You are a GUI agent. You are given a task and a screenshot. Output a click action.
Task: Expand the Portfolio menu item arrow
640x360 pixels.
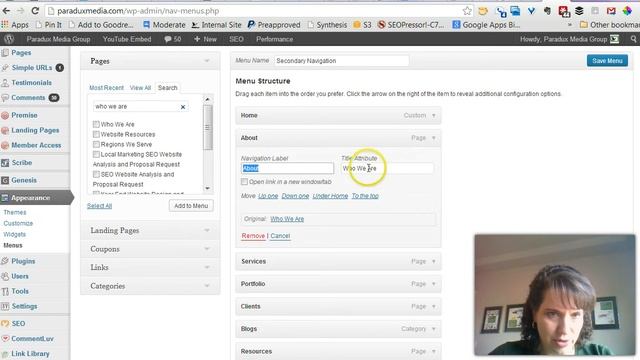pos(433,284)
